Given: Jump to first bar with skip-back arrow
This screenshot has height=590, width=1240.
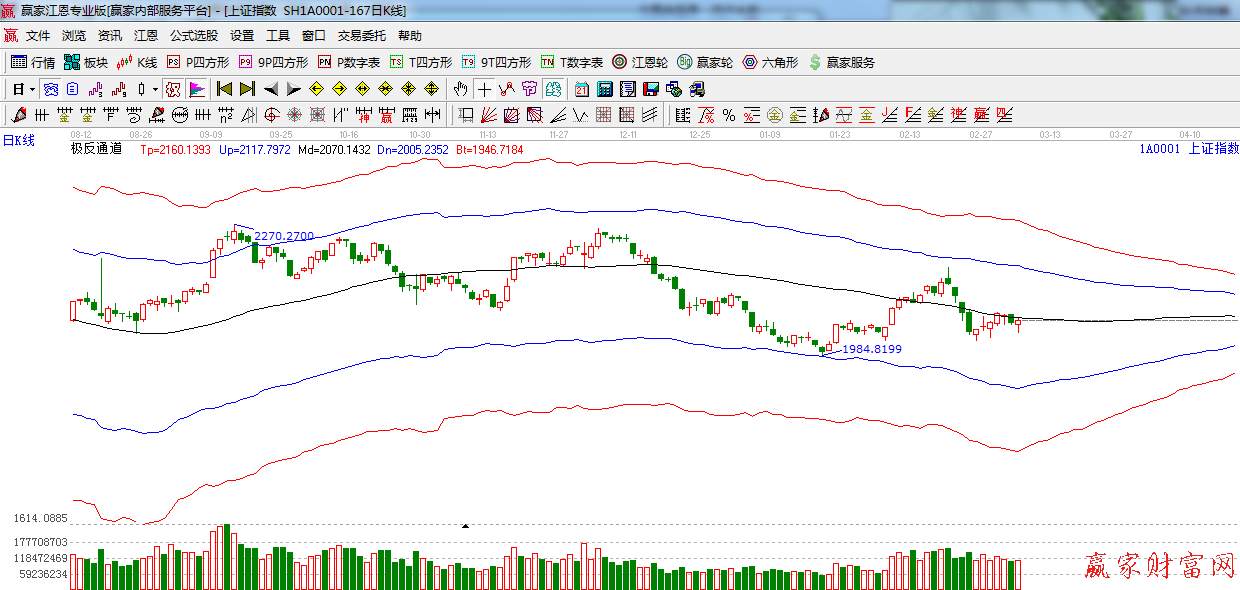Looking at the screenshot, I should pos(224,89).
